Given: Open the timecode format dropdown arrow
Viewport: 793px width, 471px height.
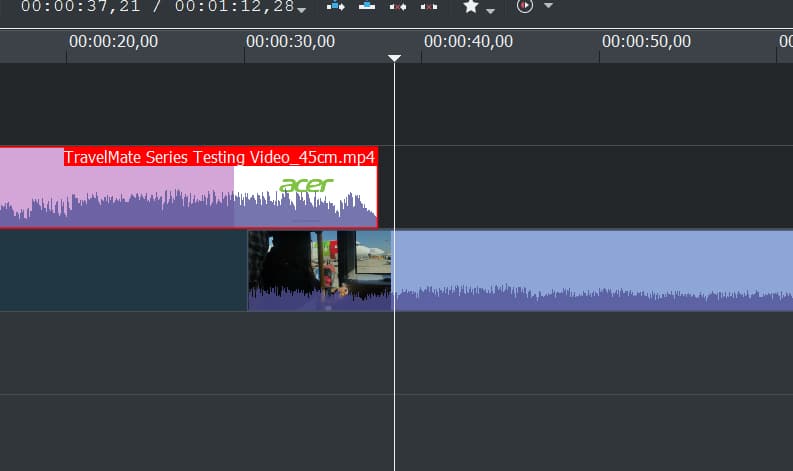Looking at the screenshot, I should 302,10.
